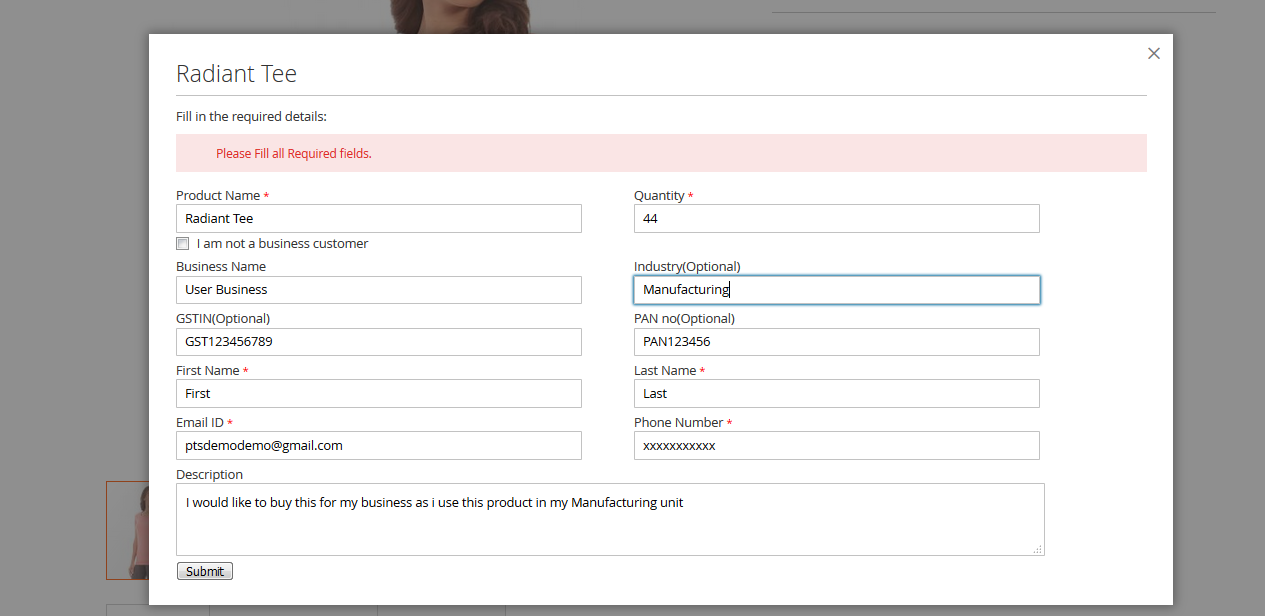Click the "Radiant Tee" dialog title
The height and width of the screenshot is (616, 1265).
tap(236, 74)
